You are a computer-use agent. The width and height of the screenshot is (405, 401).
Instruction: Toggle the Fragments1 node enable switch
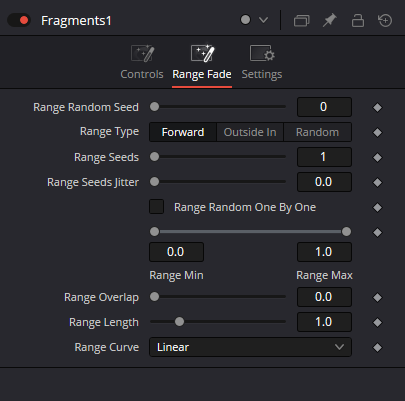click(19, 20)
